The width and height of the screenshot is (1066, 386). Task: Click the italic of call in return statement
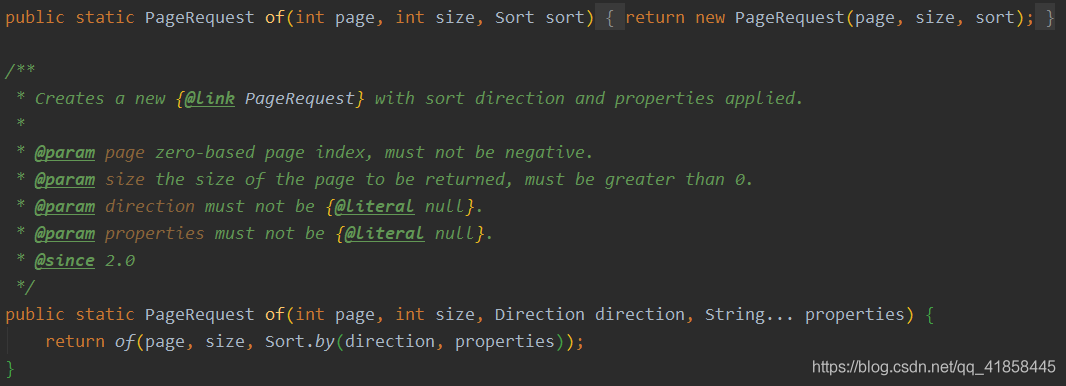[x=125, y=341]
